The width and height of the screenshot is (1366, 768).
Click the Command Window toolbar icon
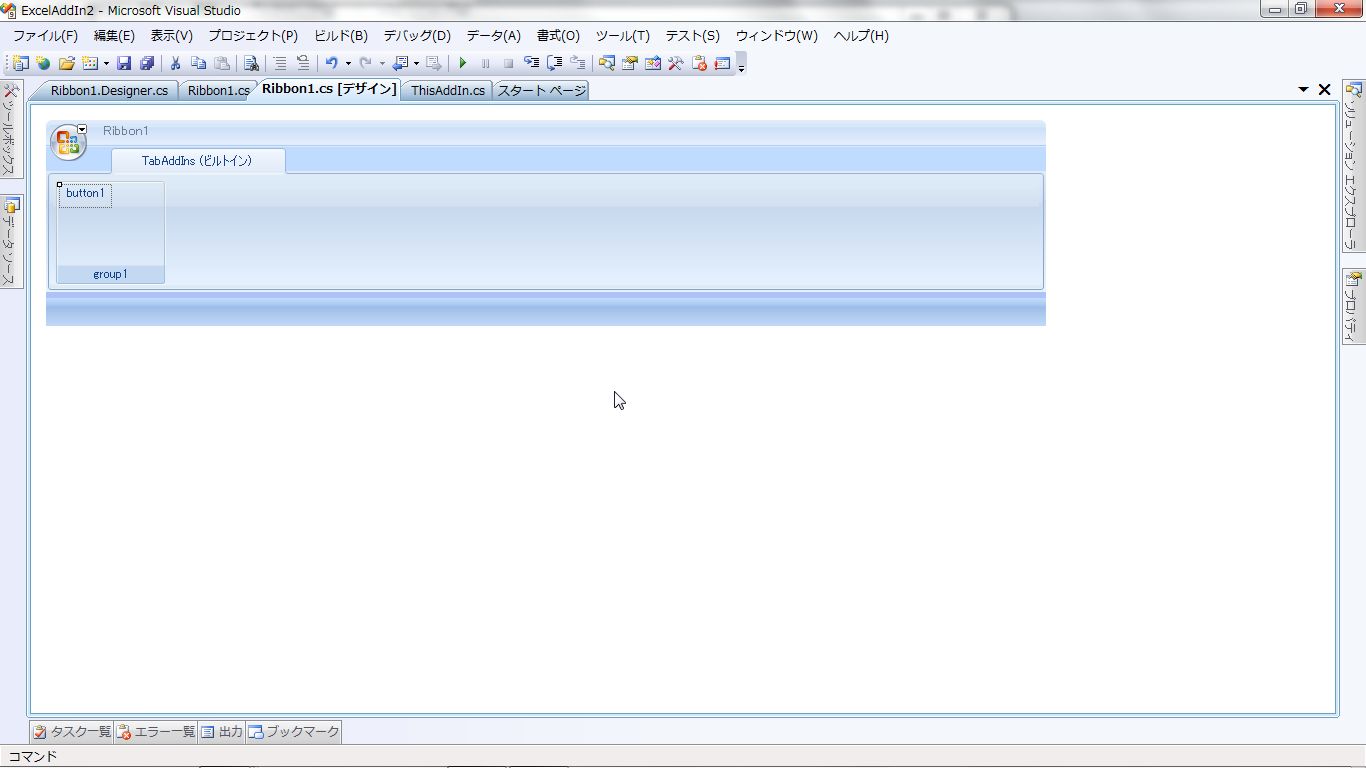[x=722, y=63]
